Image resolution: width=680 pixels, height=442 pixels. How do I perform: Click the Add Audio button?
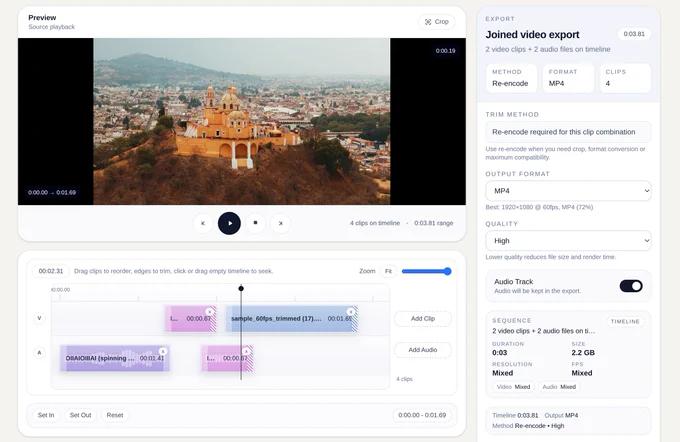(x=423, y=350)
